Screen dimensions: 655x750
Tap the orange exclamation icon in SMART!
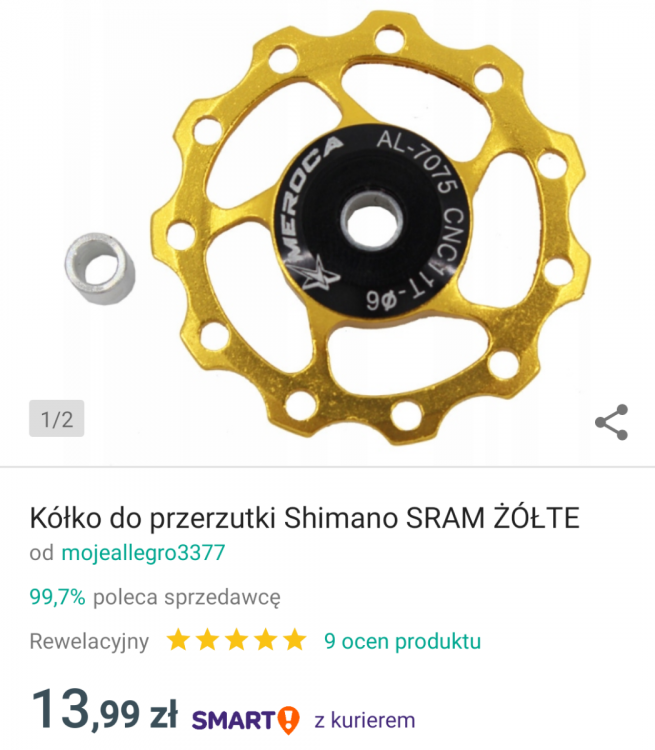tap(289, 720)
